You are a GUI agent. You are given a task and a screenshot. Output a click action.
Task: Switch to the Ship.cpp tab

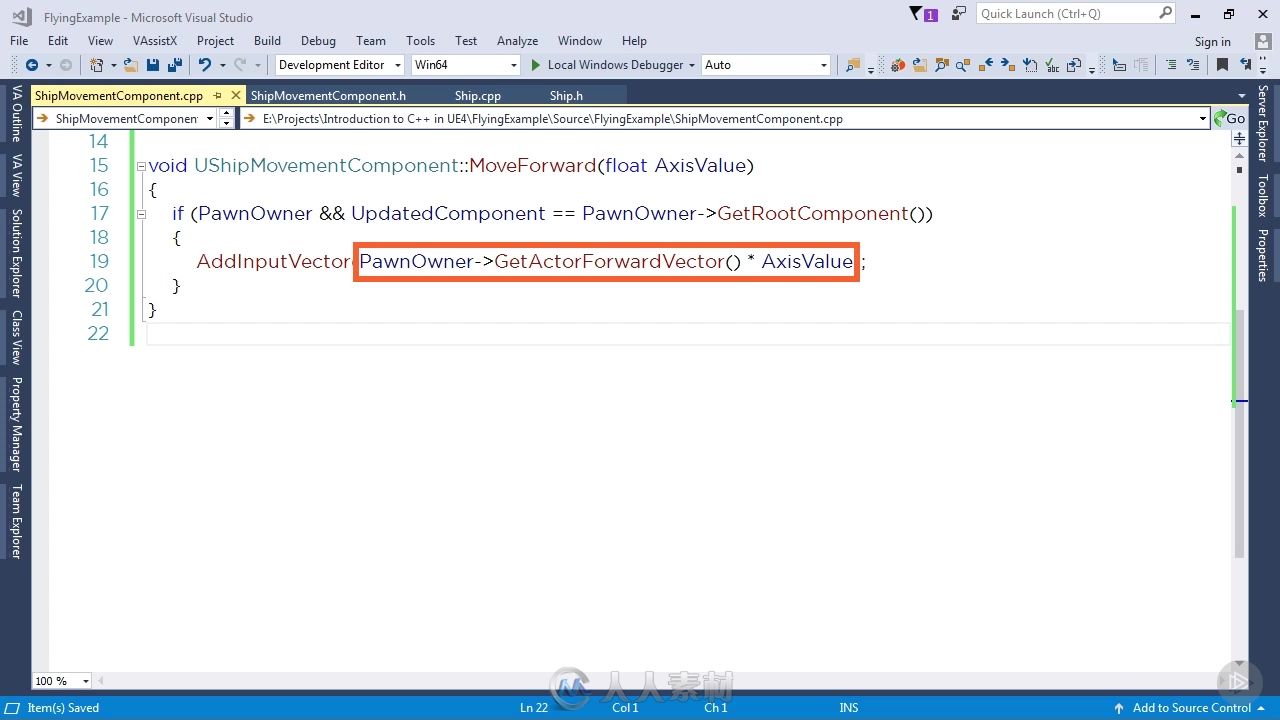tap(478, 95)
